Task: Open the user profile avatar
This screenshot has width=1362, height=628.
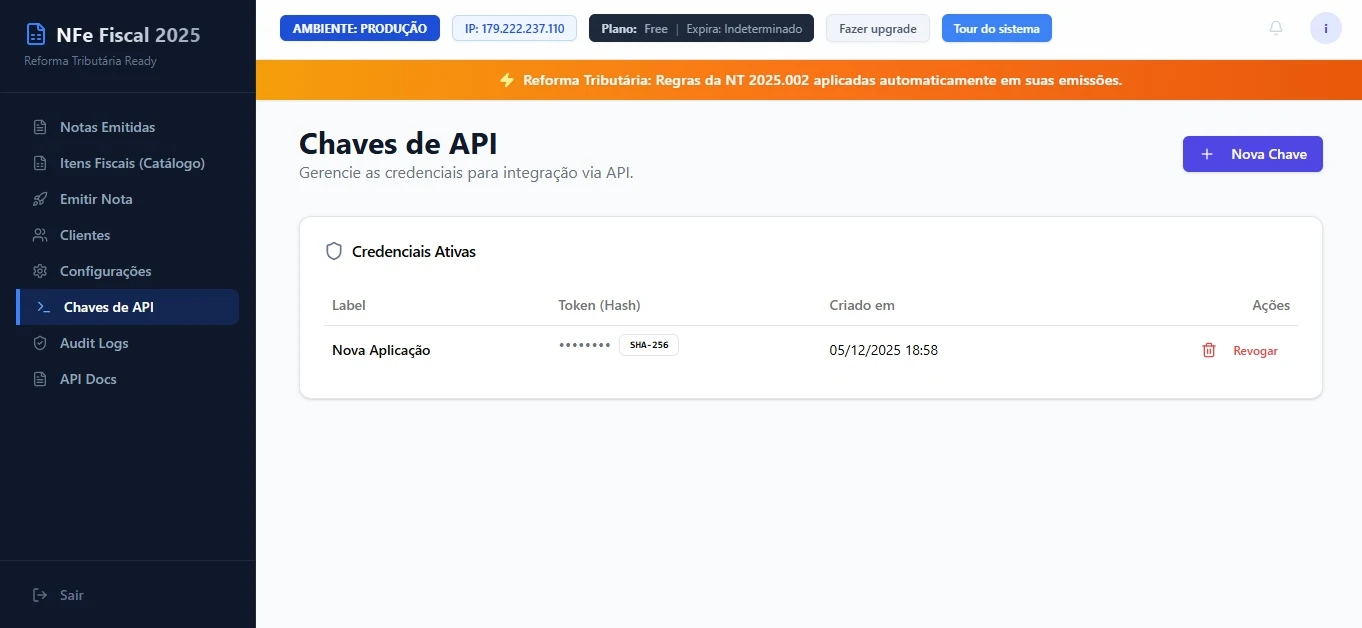Action: [1325, 28]
